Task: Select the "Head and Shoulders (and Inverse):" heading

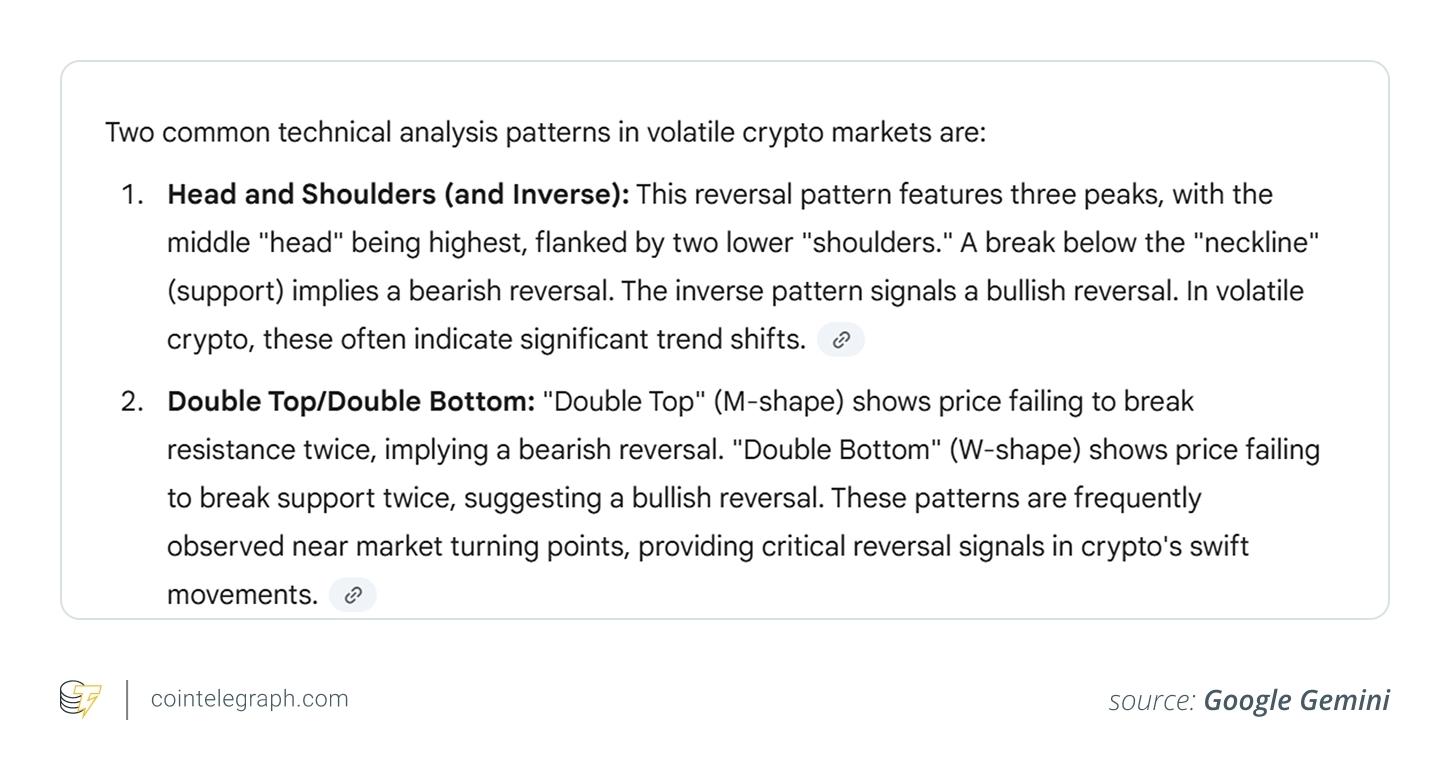Action: 398,194
